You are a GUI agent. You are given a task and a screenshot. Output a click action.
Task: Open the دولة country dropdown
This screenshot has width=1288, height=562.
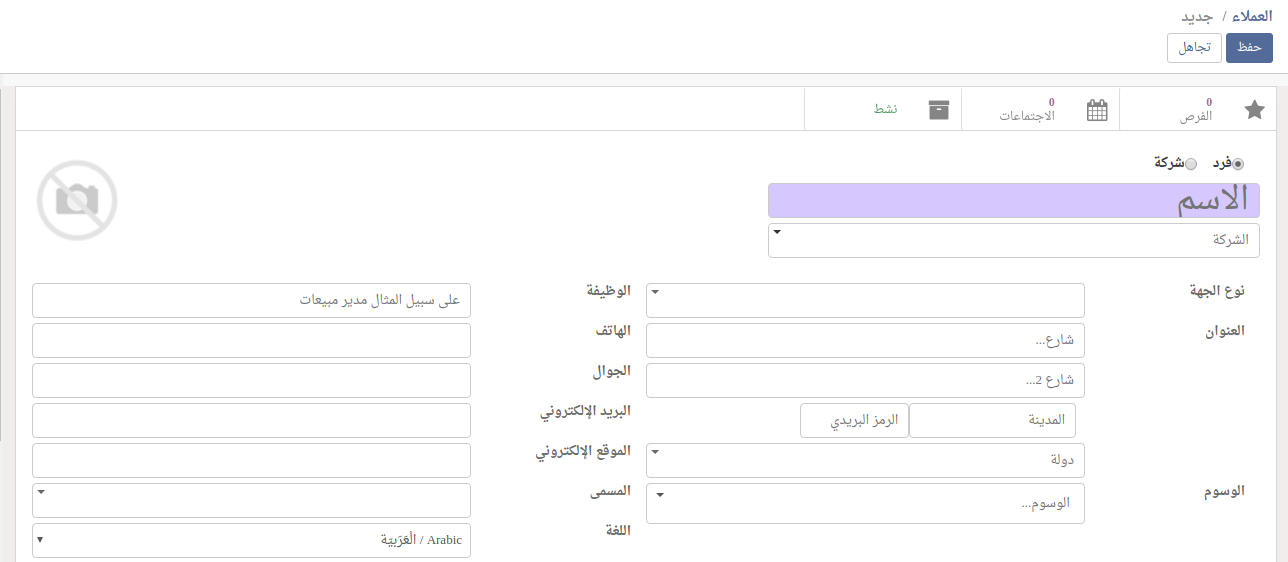(x=865, y=460)
